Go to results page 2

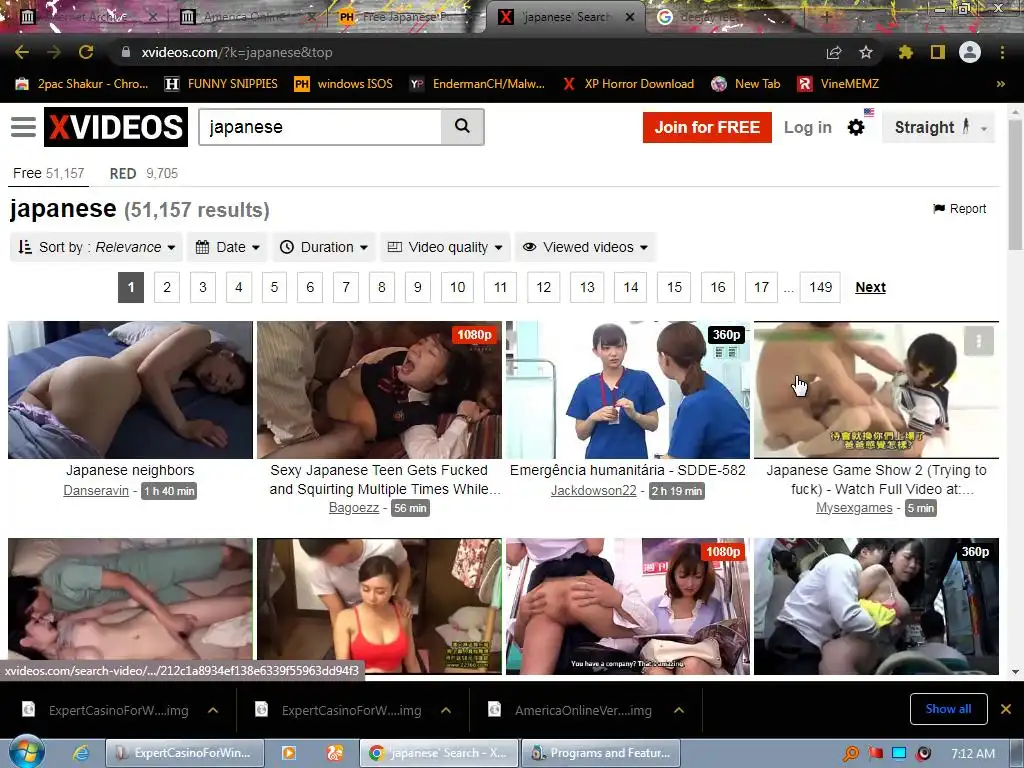pos(167,287)
